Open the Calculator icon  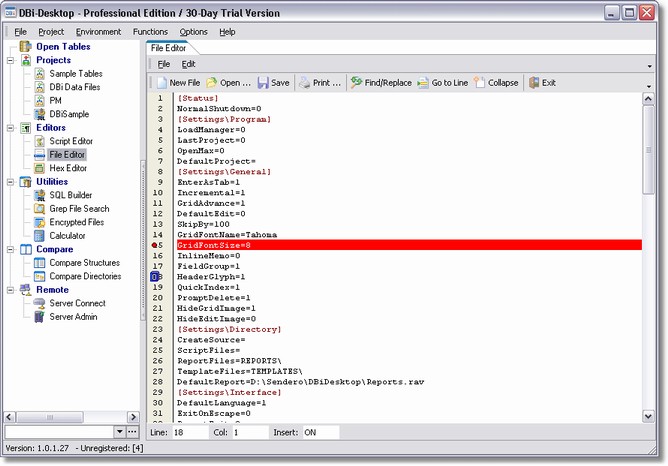coord(40,236)
